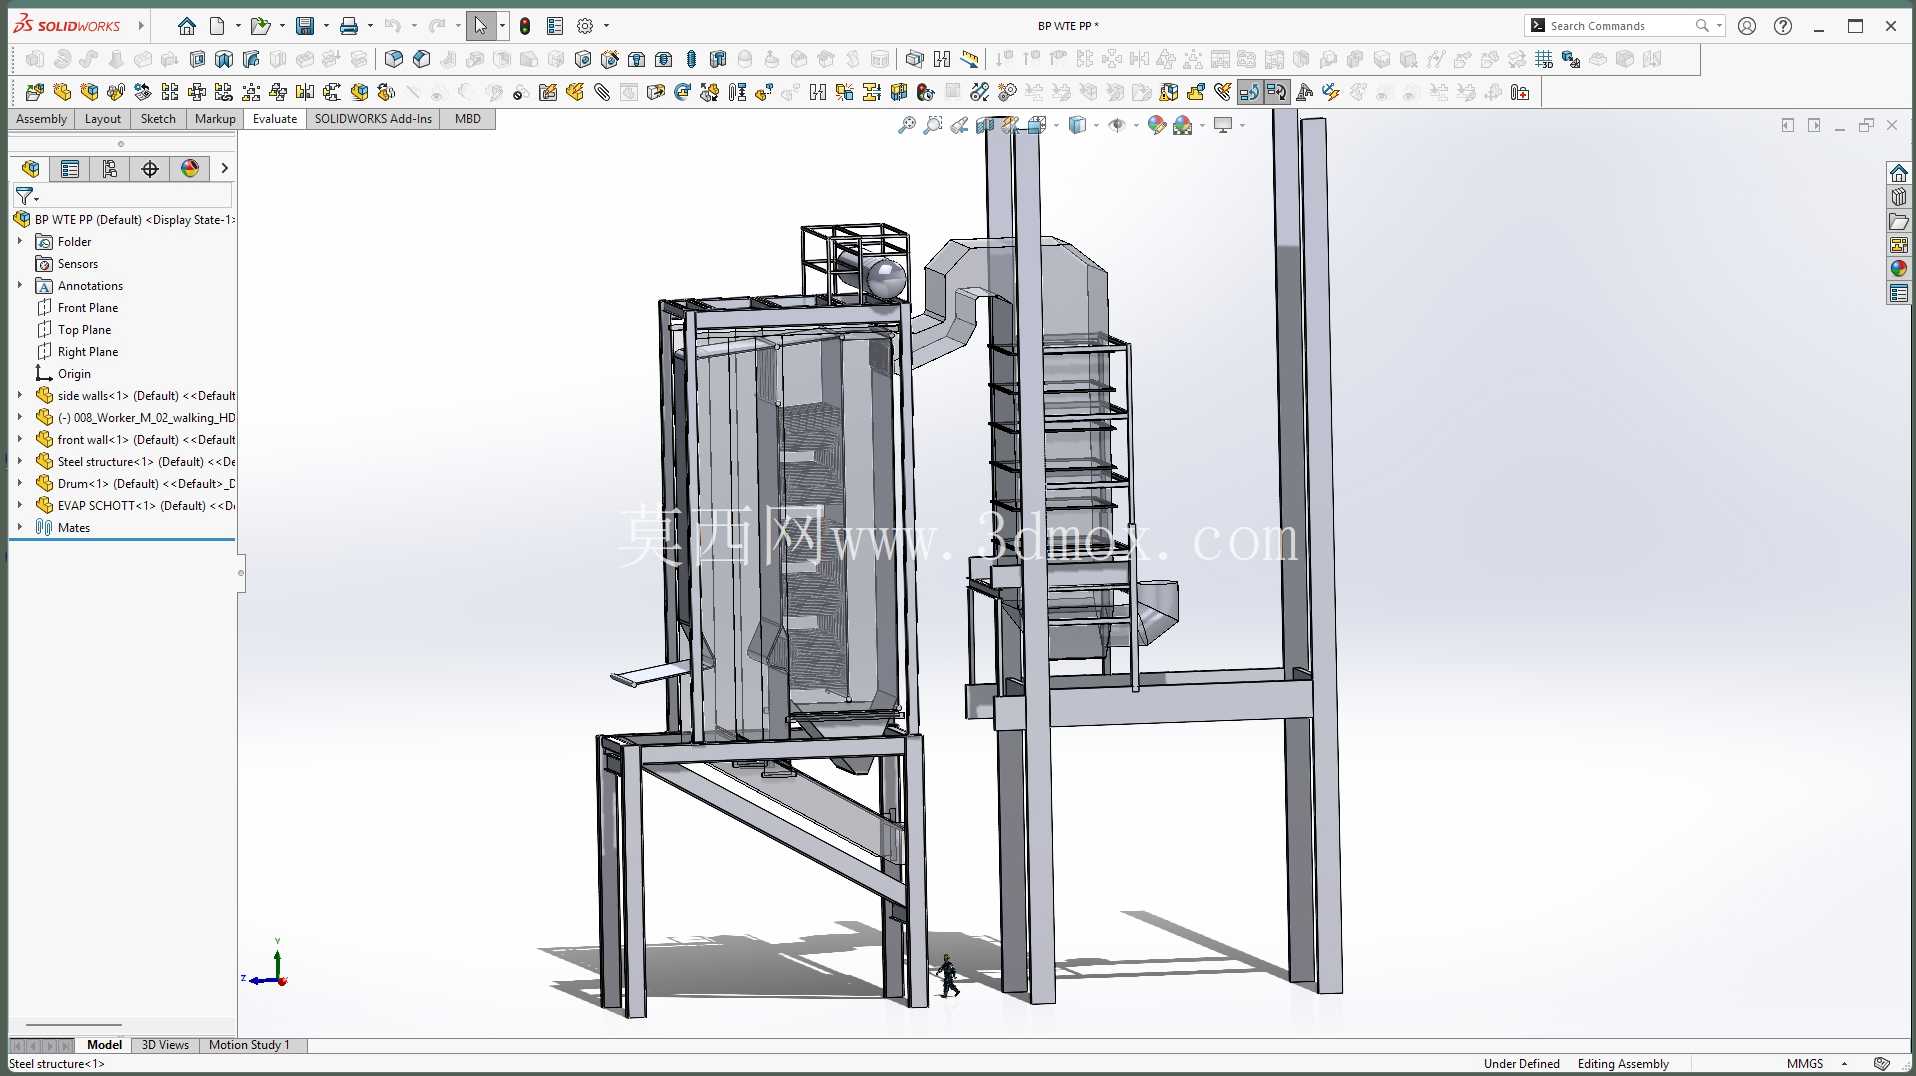Image resolution: width=1916 pixels, height=1076 pixels.
Task: Print the active document
Action: pyautogui.click(x=349, y=26)
